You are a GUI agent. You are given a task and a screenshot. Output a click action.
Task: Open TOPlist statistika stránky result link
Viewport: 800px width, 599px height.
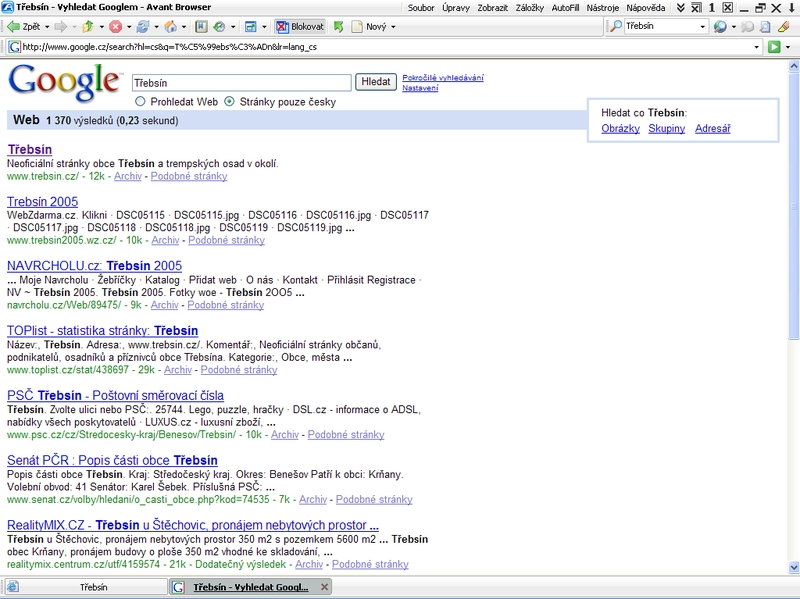(103, 331)
